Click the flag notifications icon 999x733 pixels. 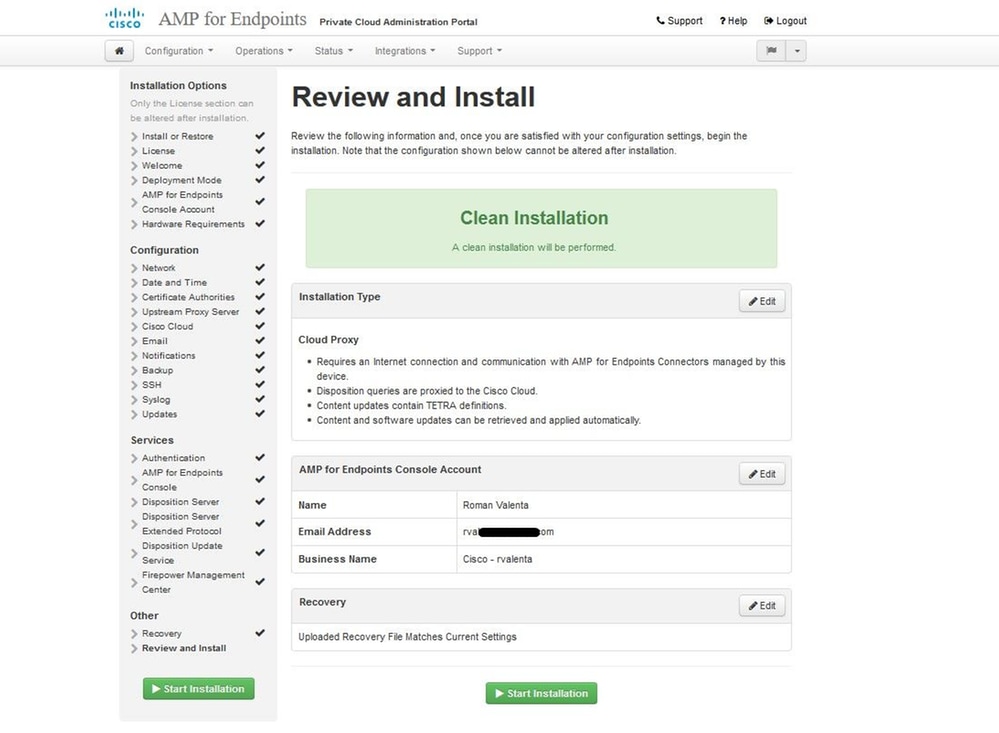(x=772, y=51)
